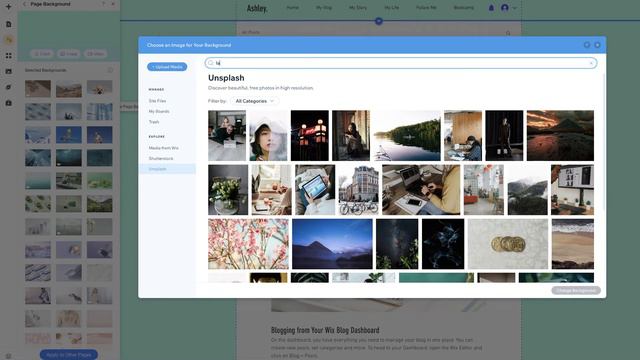Select the two women at table photo
The width and height of the screenshot is (640, 360).
(227, 136)
